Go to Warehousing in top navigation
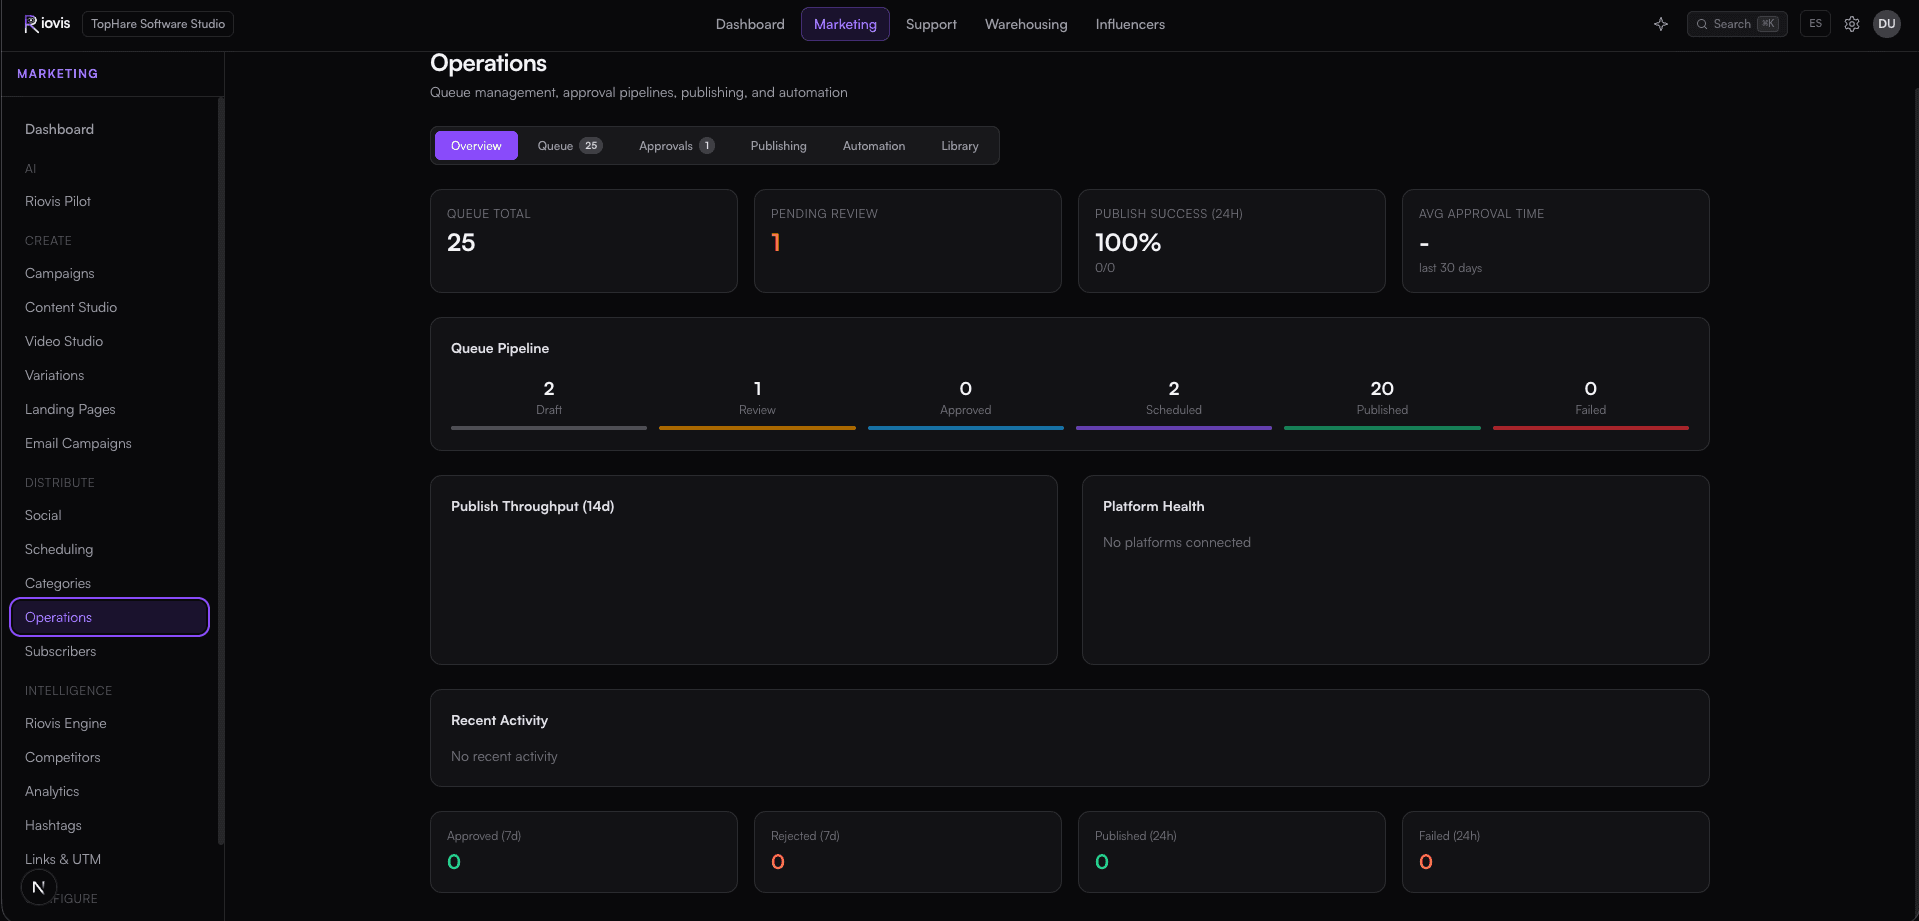The width and height of the screenshot is (1919, 921). pyautogui.click(x=1026, y=24)
